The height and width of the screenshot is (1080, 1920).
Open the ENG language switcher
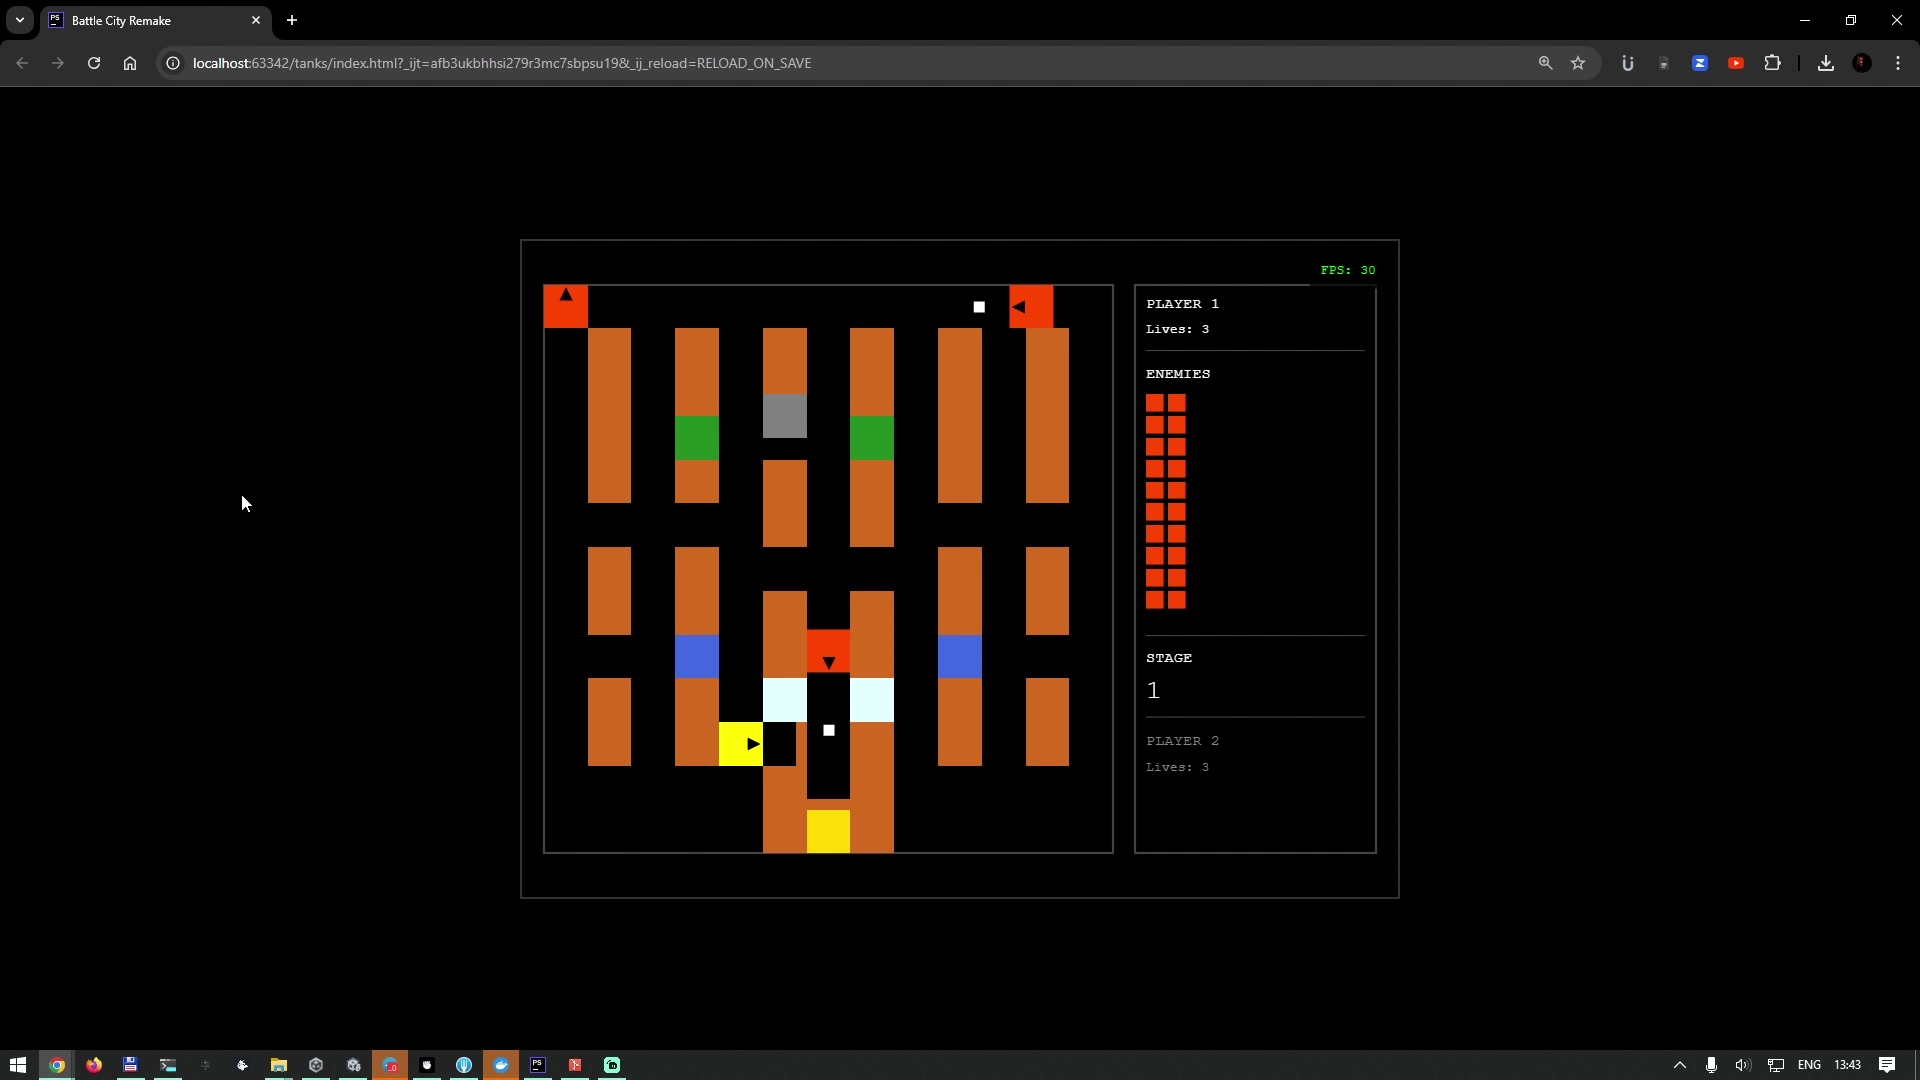(x=1809, y=1065)
